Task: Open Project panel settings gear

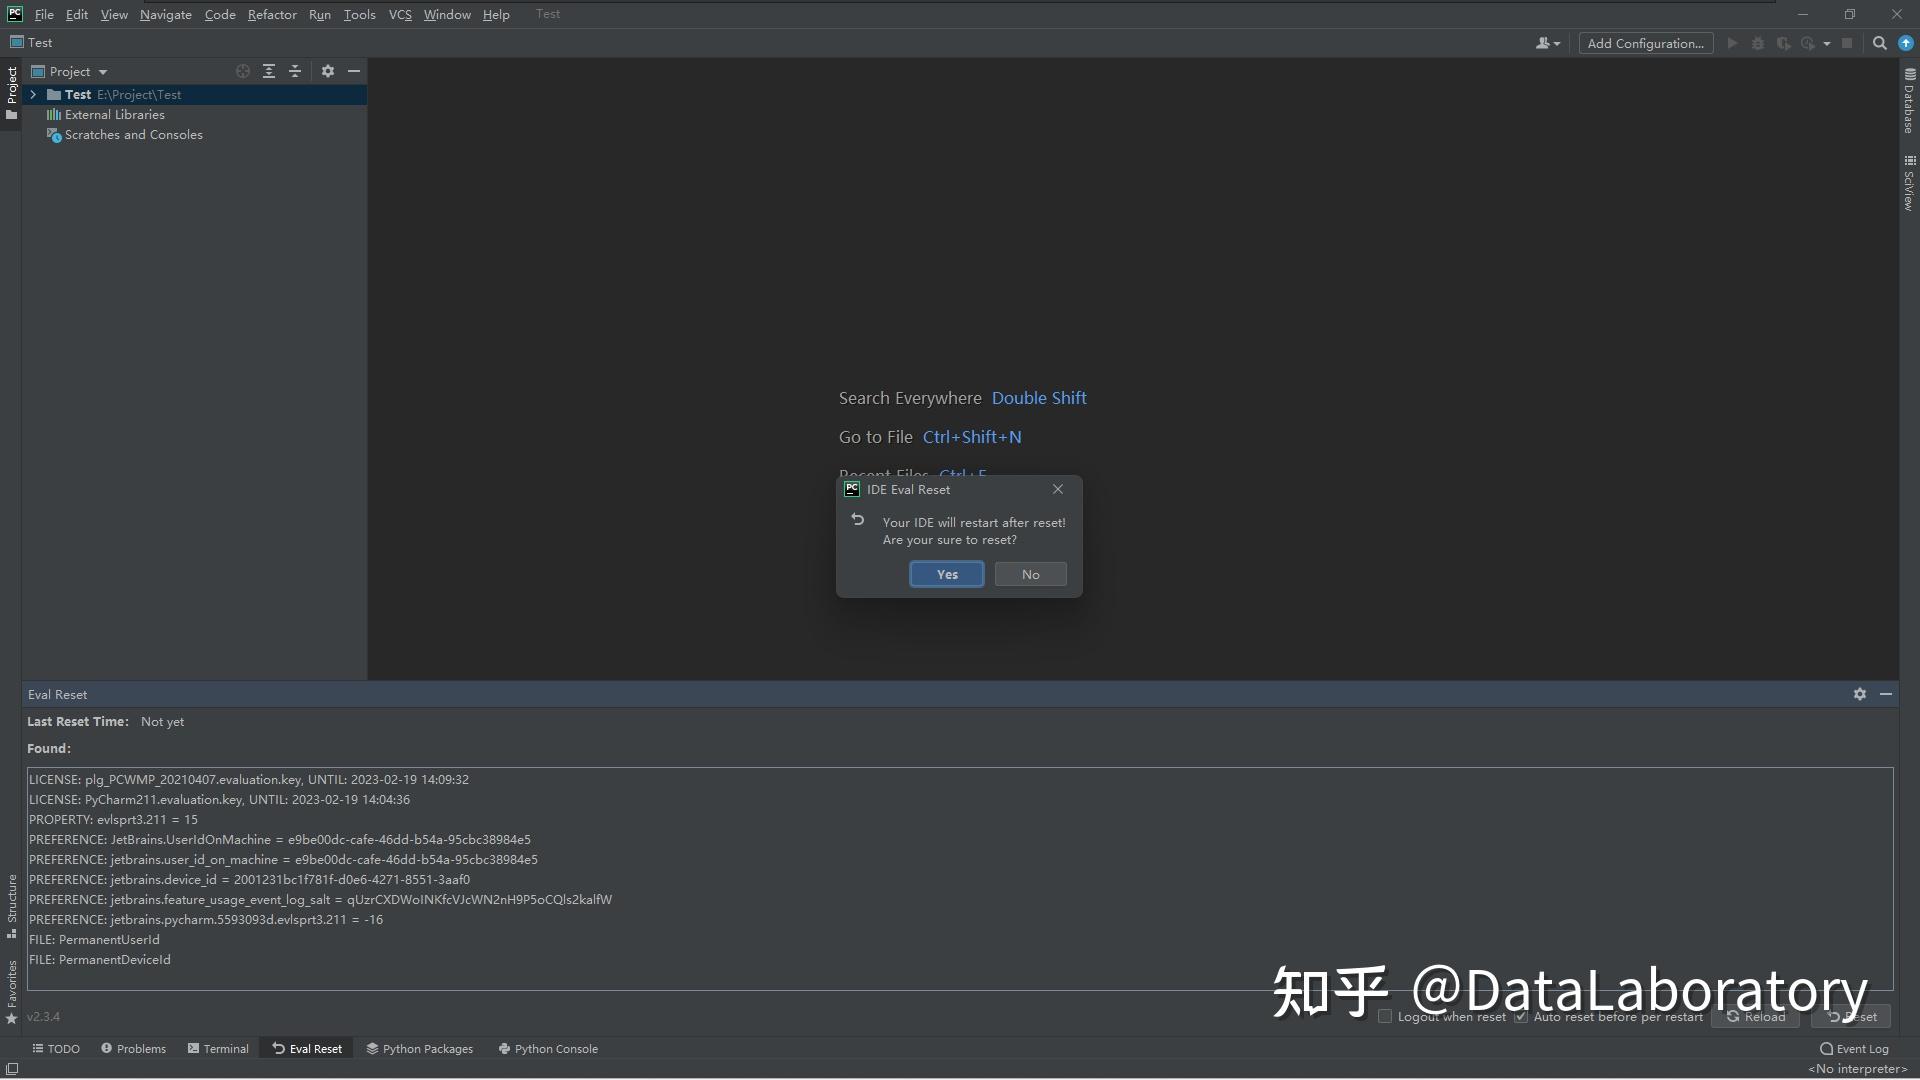Action: click(328, 71)
